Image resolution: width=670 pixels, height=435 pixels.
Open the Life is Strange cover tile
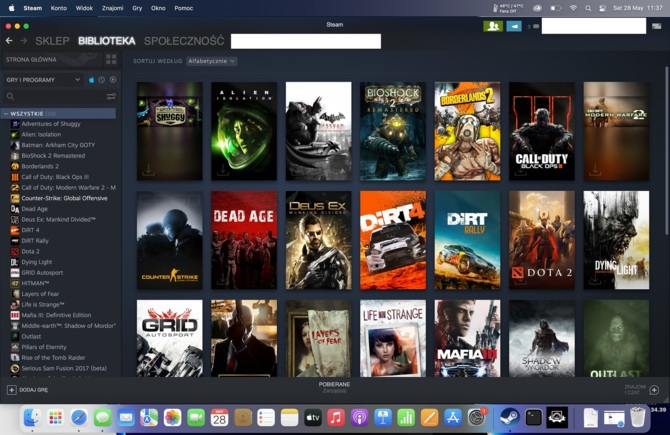pyautogui.click(x=393, y=338)
